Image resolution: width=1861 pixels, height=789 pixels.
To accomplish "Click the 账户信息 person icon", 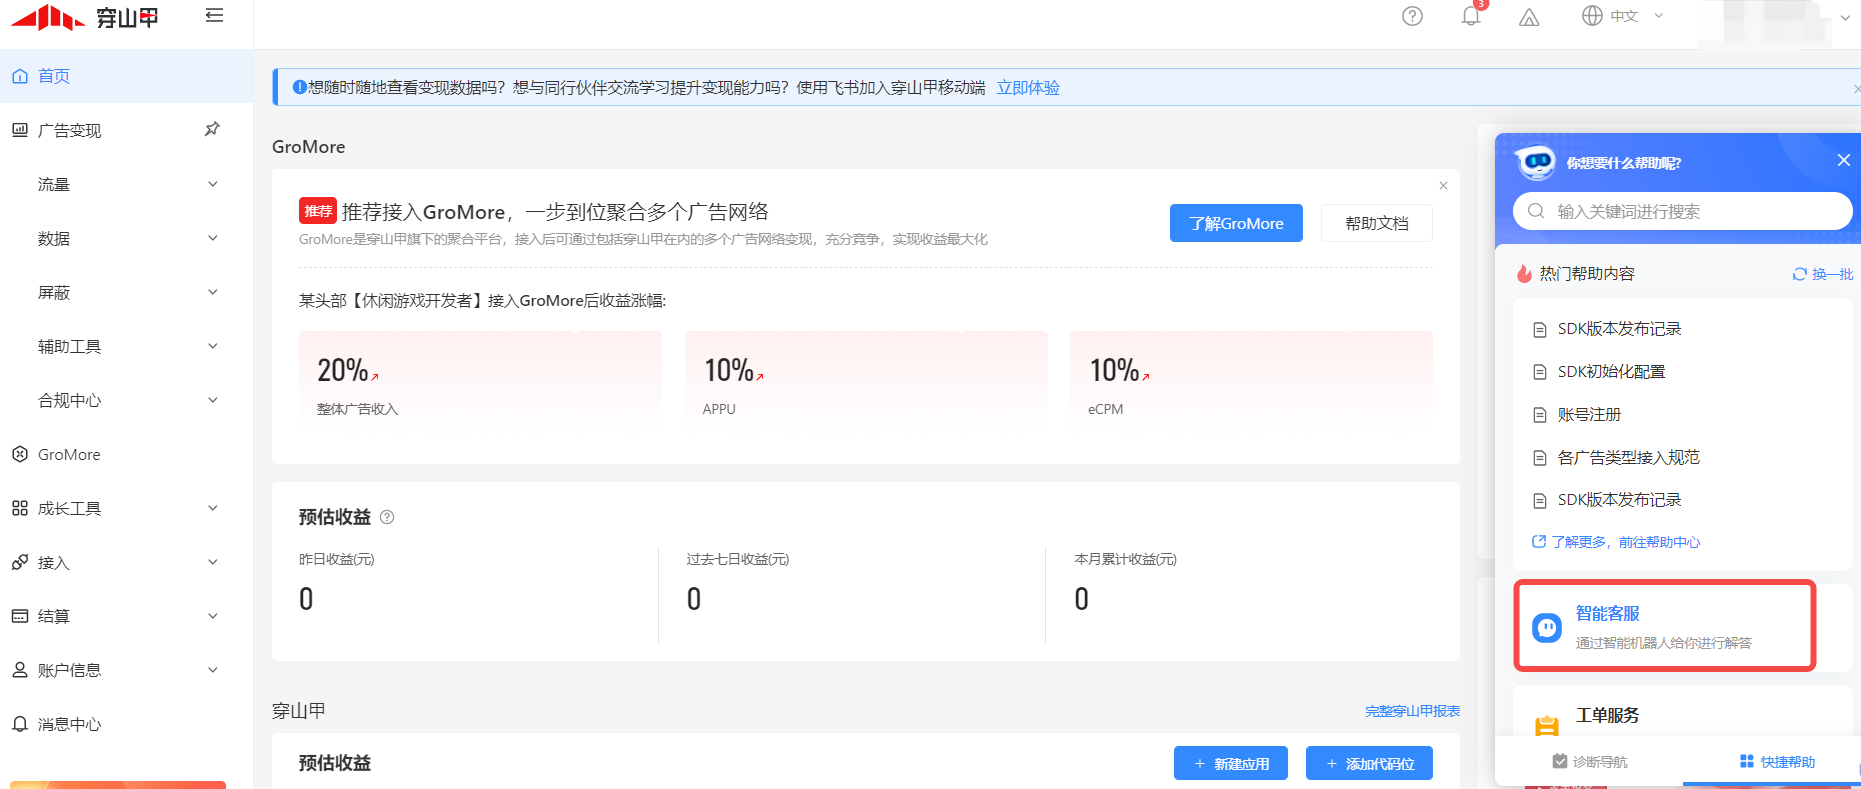I will (x=20, y=670).
